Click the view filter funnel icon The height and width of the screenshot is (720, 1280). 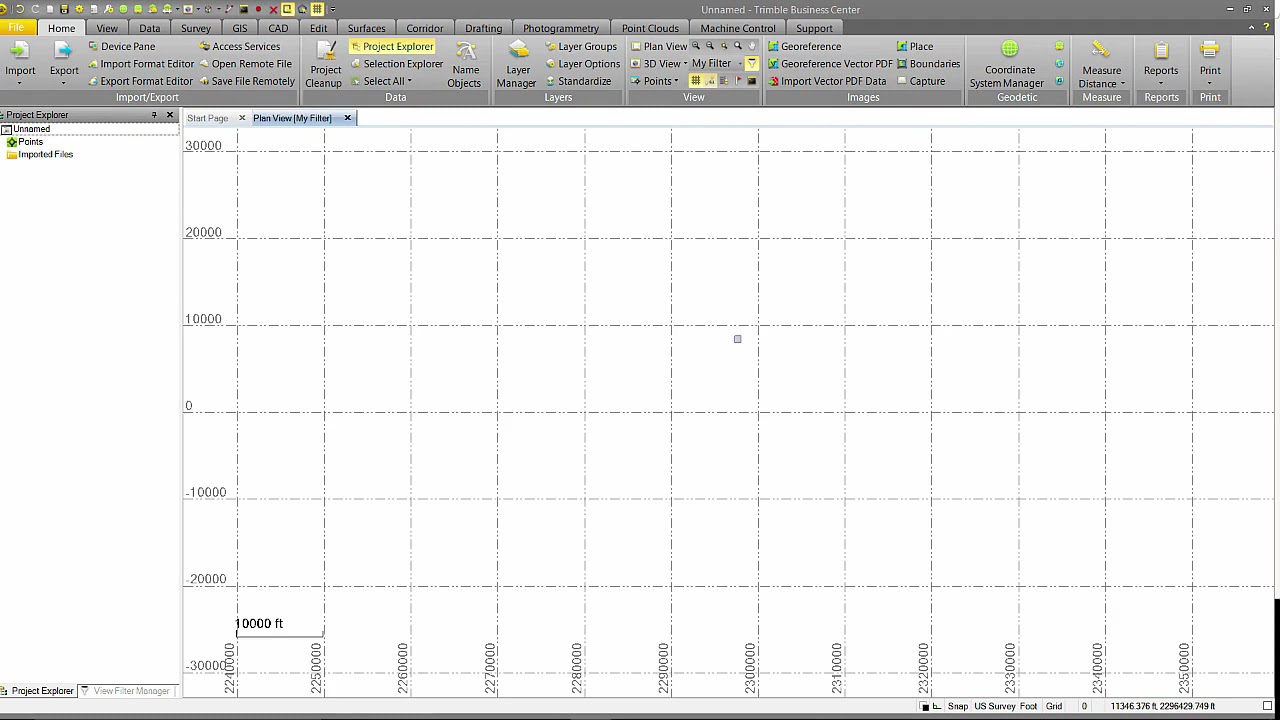pos(752,64)
